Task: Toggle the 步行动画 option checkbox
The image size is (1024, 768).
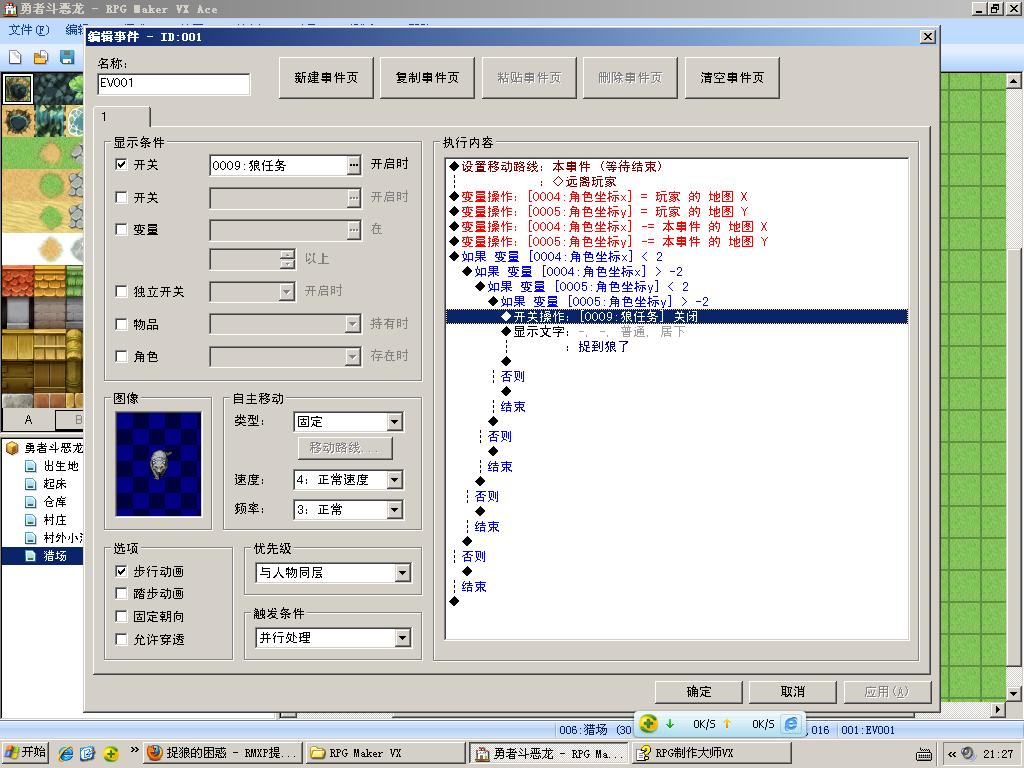Action: 121,571
